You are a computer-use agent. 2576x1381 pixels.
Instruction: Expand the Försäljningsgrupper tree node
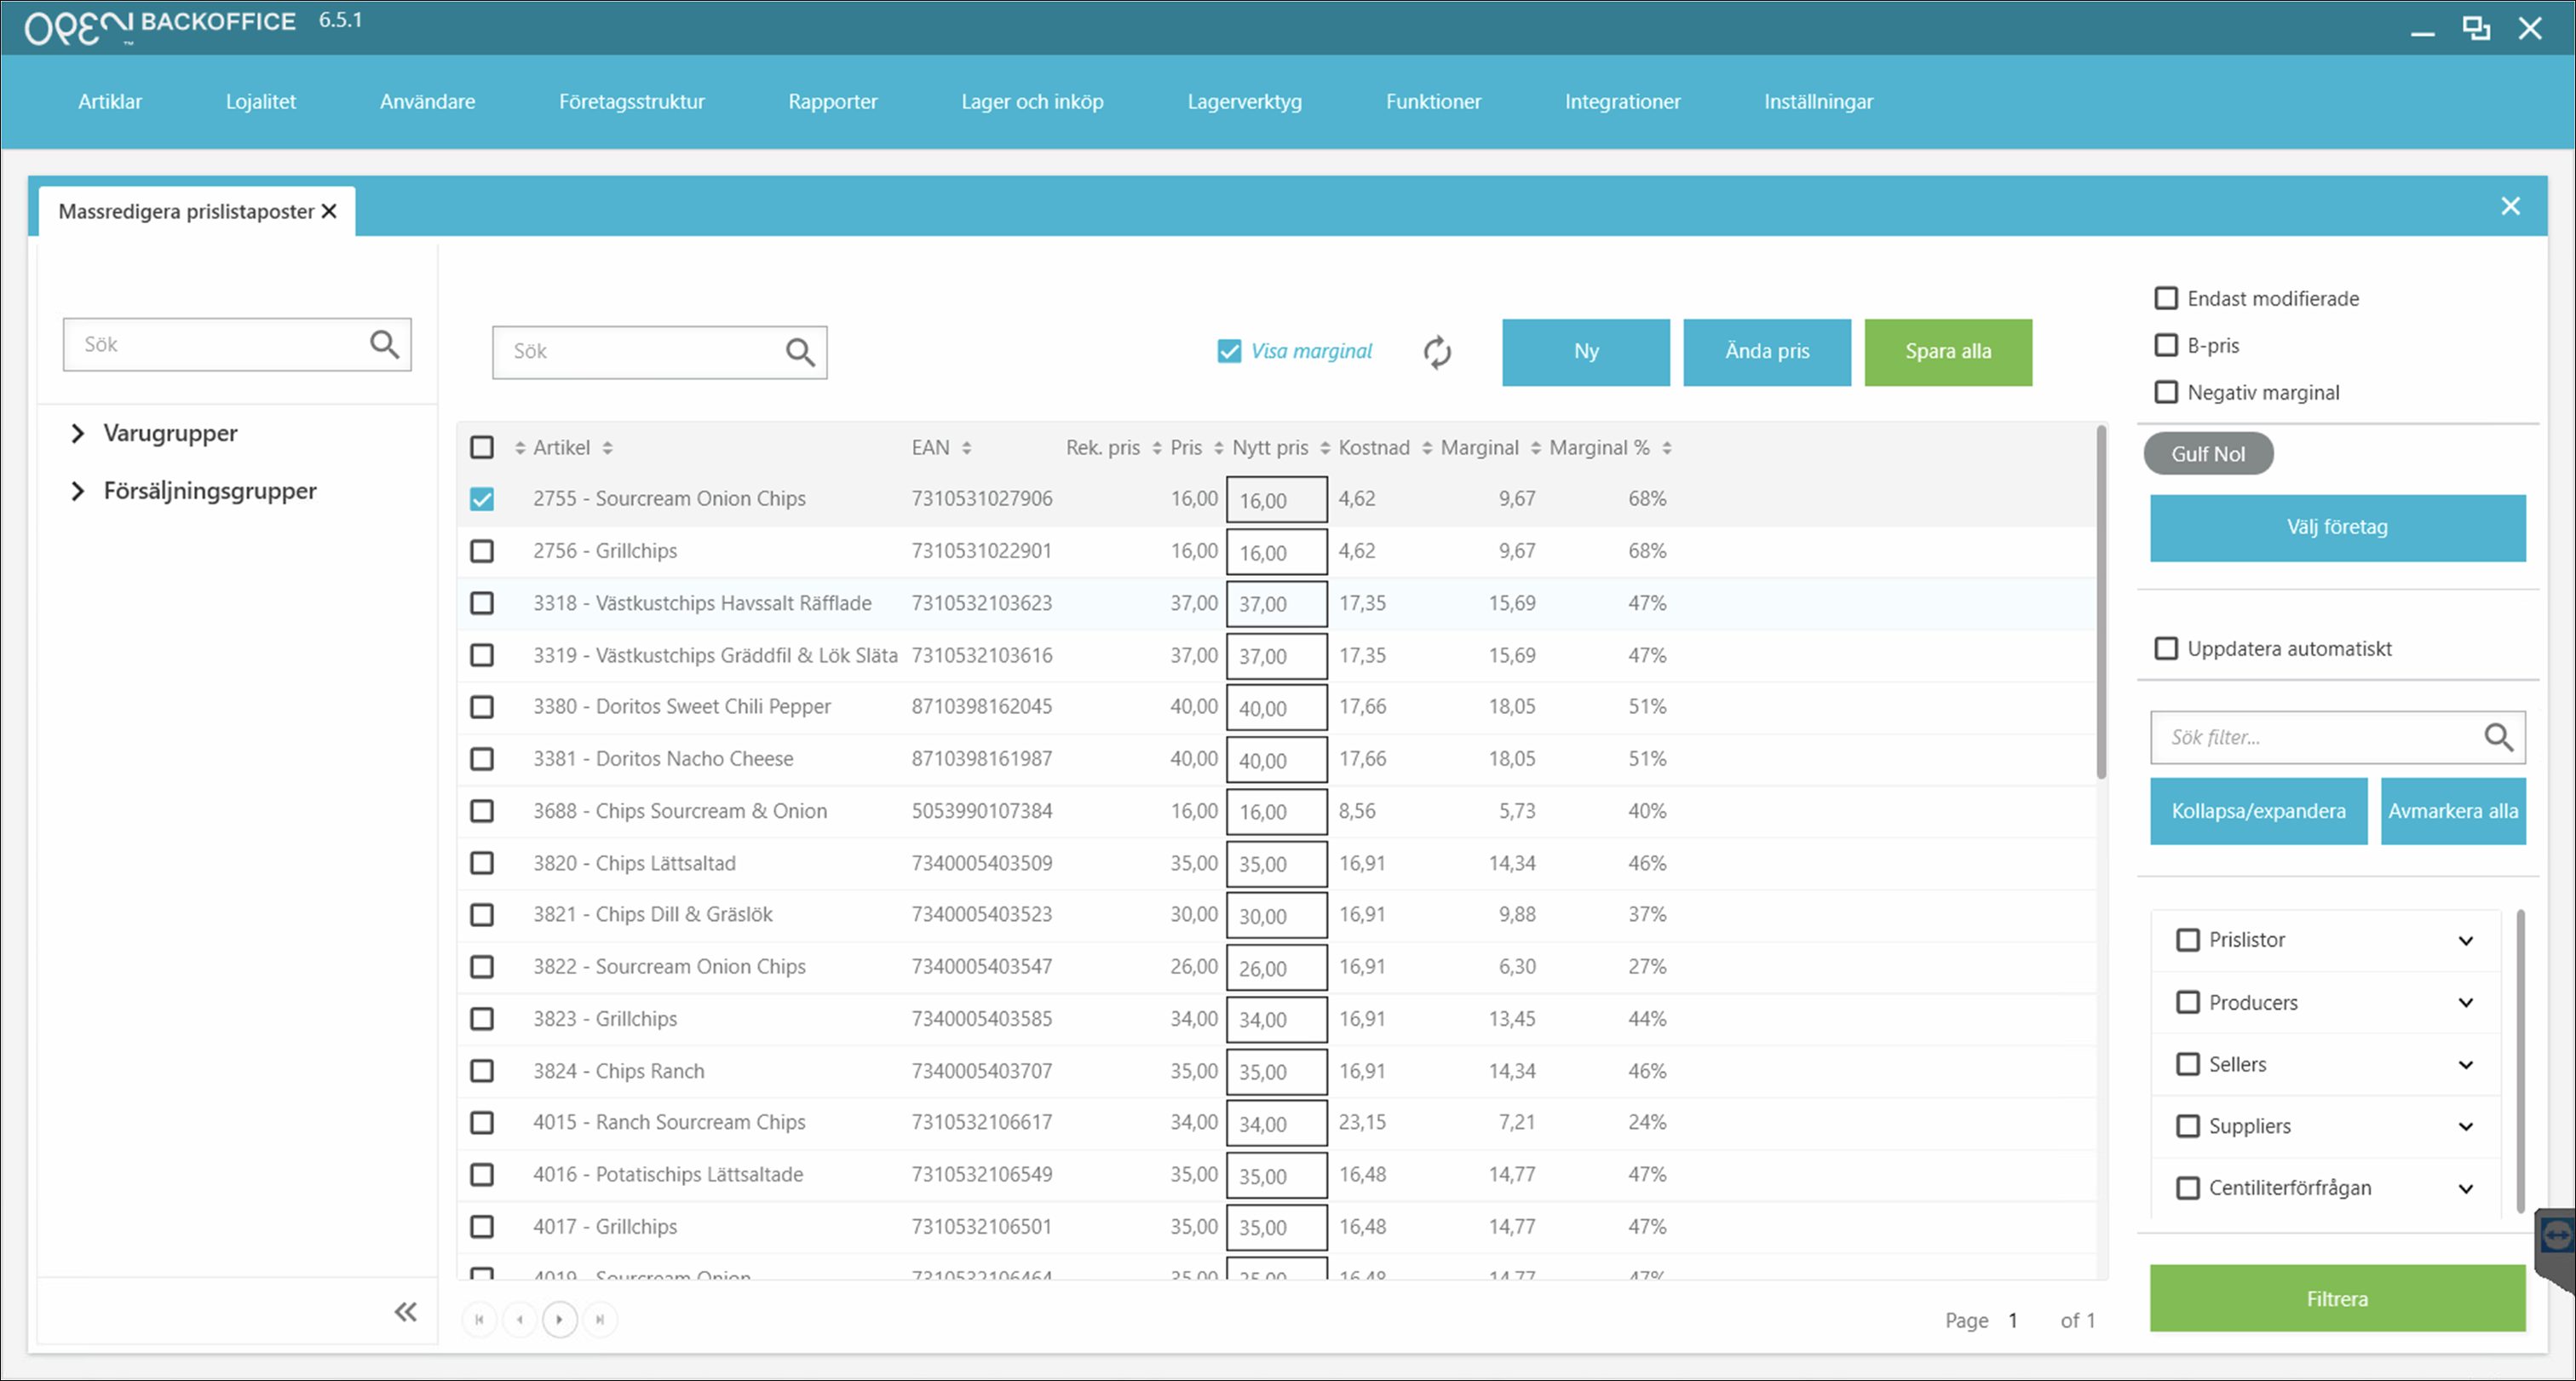point(78,491)
